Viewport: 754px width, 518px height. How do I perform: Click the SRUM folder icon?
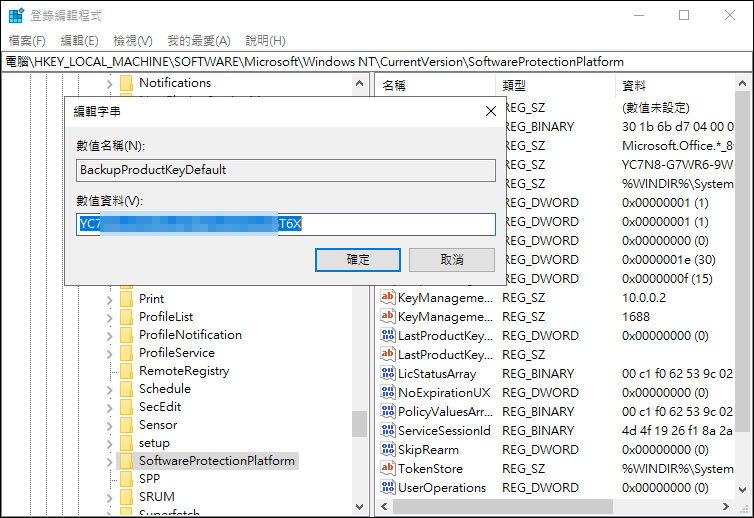(x=126, y=497)
